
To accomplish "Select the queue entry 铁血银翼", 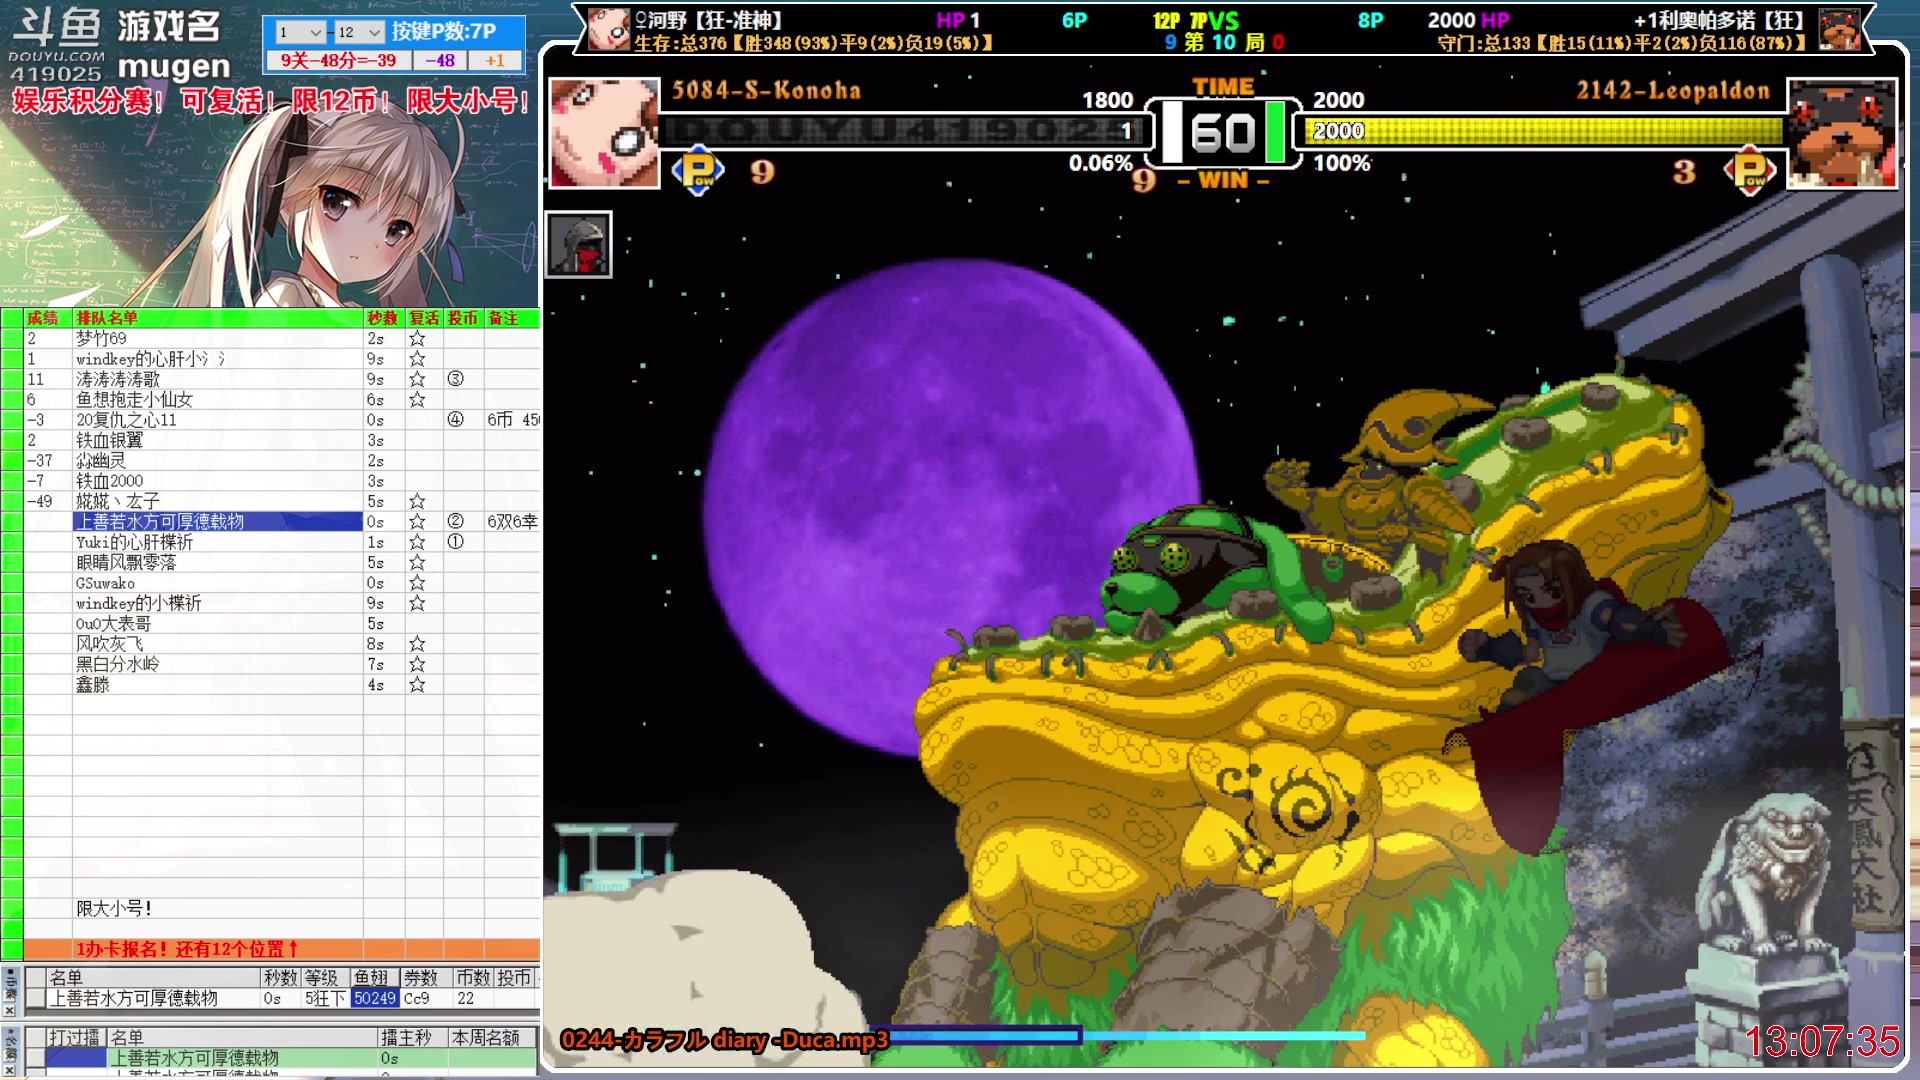I will tap(218, 441).
